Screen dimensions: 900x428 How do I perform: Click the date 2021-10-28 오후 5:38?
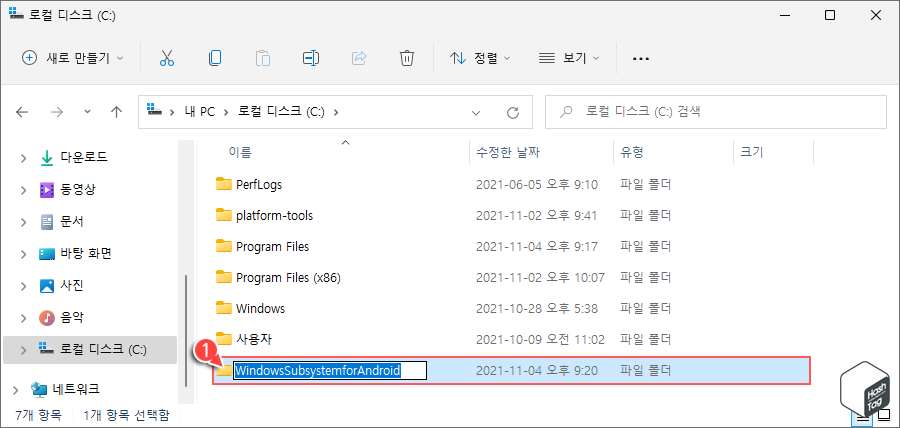[x=537, y=309]
